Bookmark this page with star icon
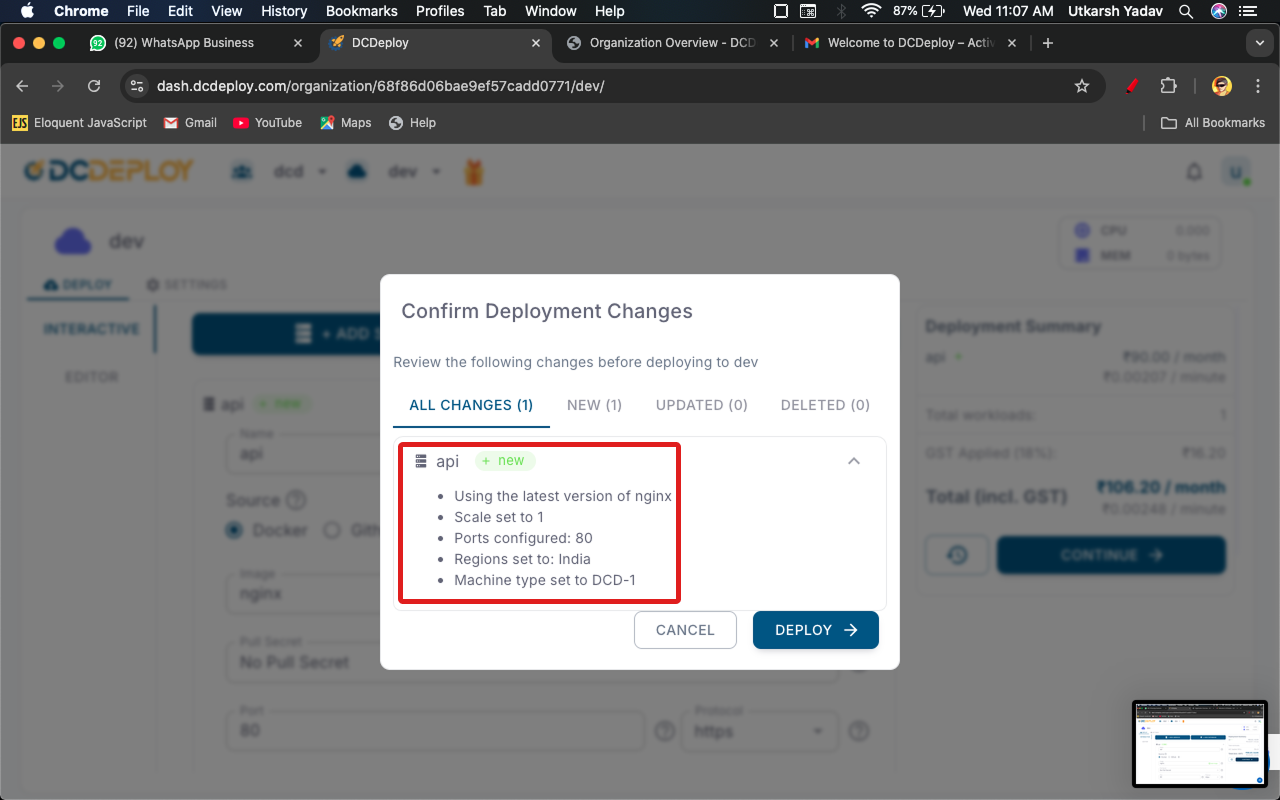The height and width of the screenshot is (800, 1280). [1082, 86]
